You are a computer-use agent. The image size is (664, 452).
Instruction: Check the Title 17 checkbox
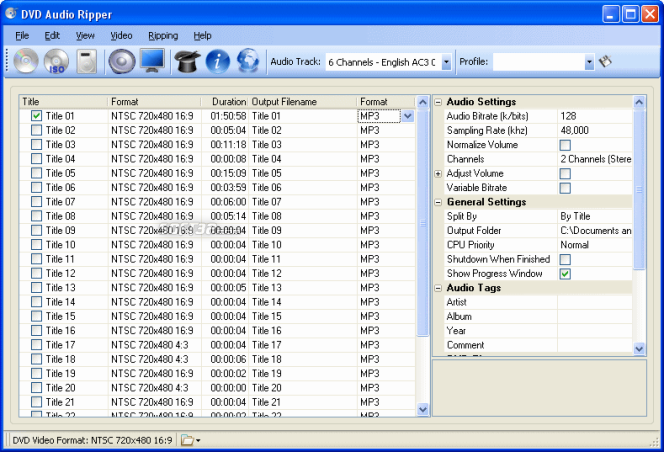36,345
